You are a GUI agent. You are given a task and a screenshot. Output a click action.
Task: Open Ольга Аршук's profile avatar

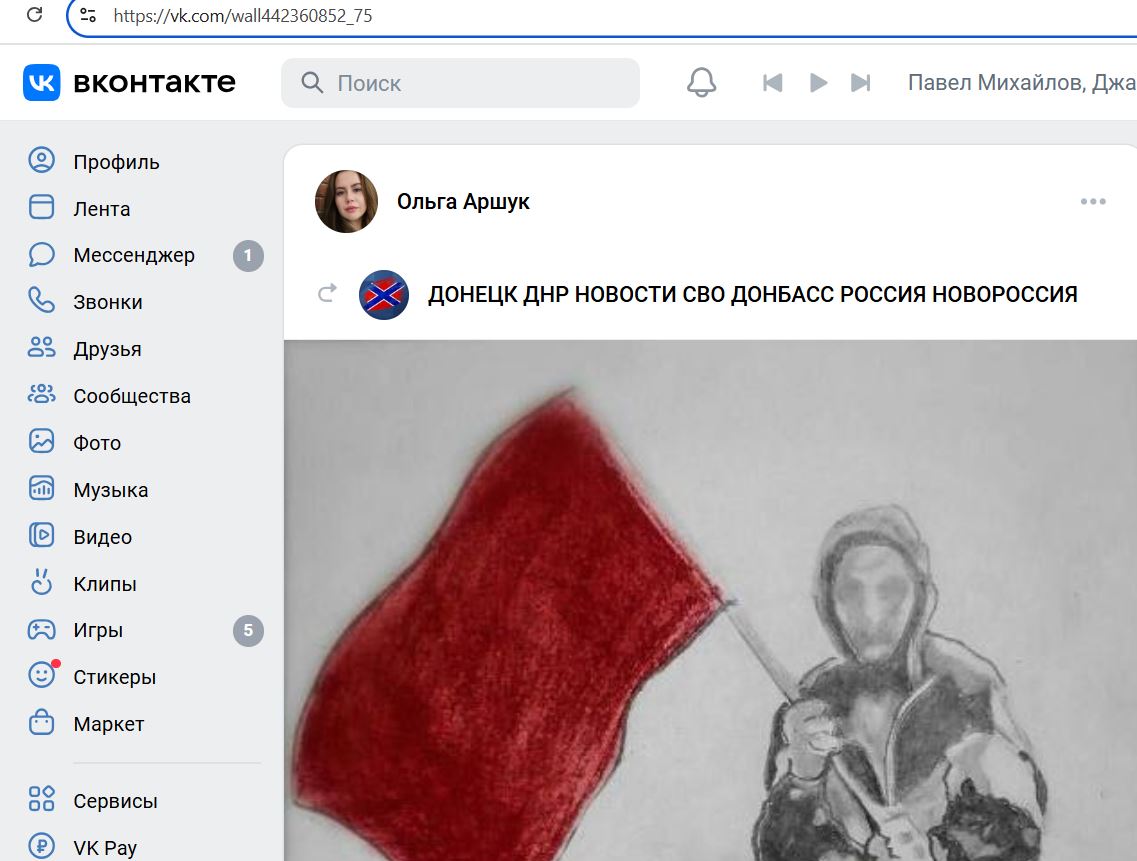[x=347, y=202]
